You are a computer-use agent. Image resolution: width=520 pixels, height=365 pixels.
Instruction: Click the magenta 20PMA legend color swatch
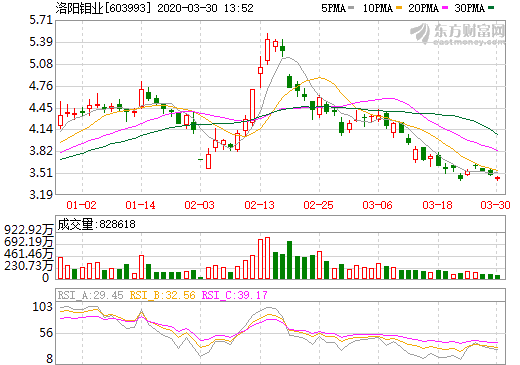pyautogui.click(x=445, y=7)
